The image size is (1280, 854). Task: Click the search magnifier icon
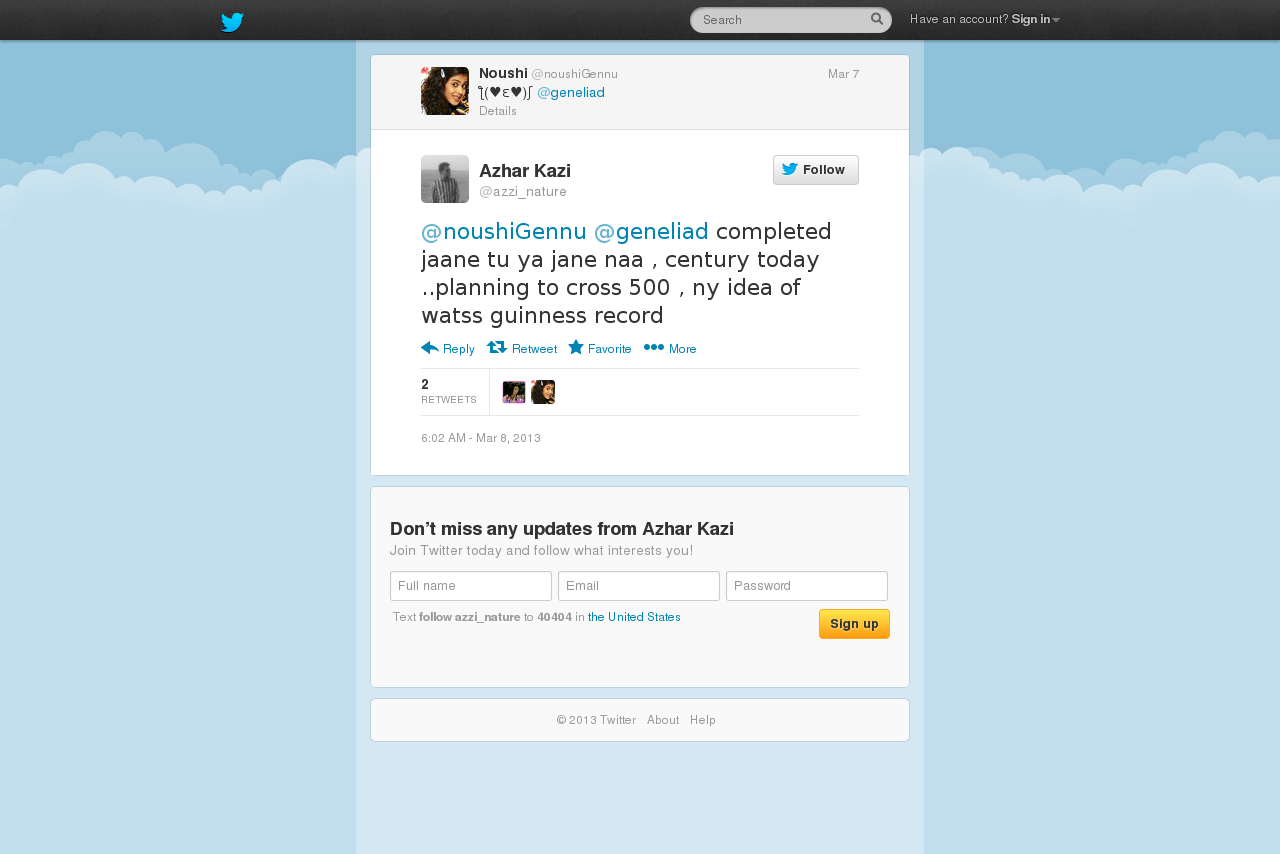tap(877, 19)
